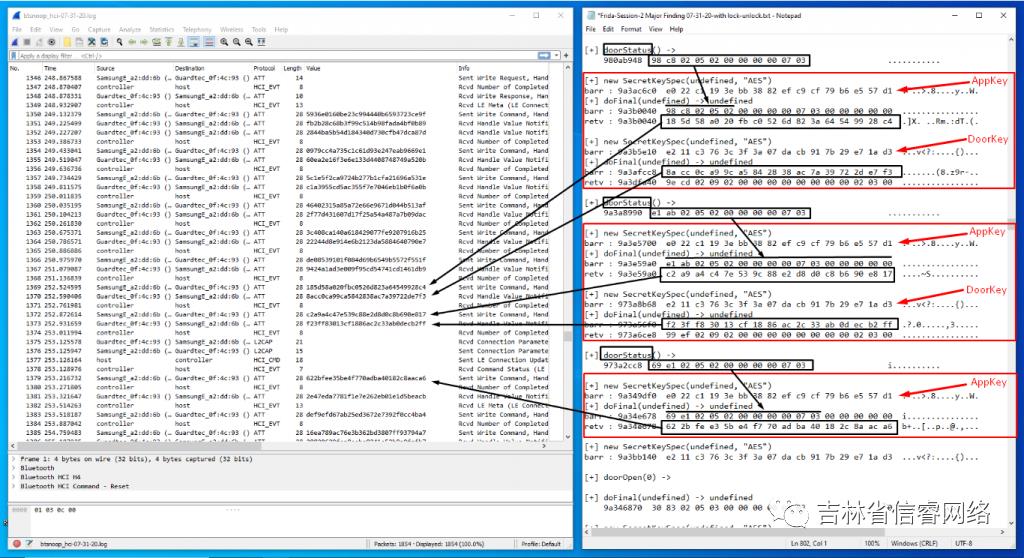Zoom in the Wireshark text
The image size is (1024, 558).
(x=224, y=42)
